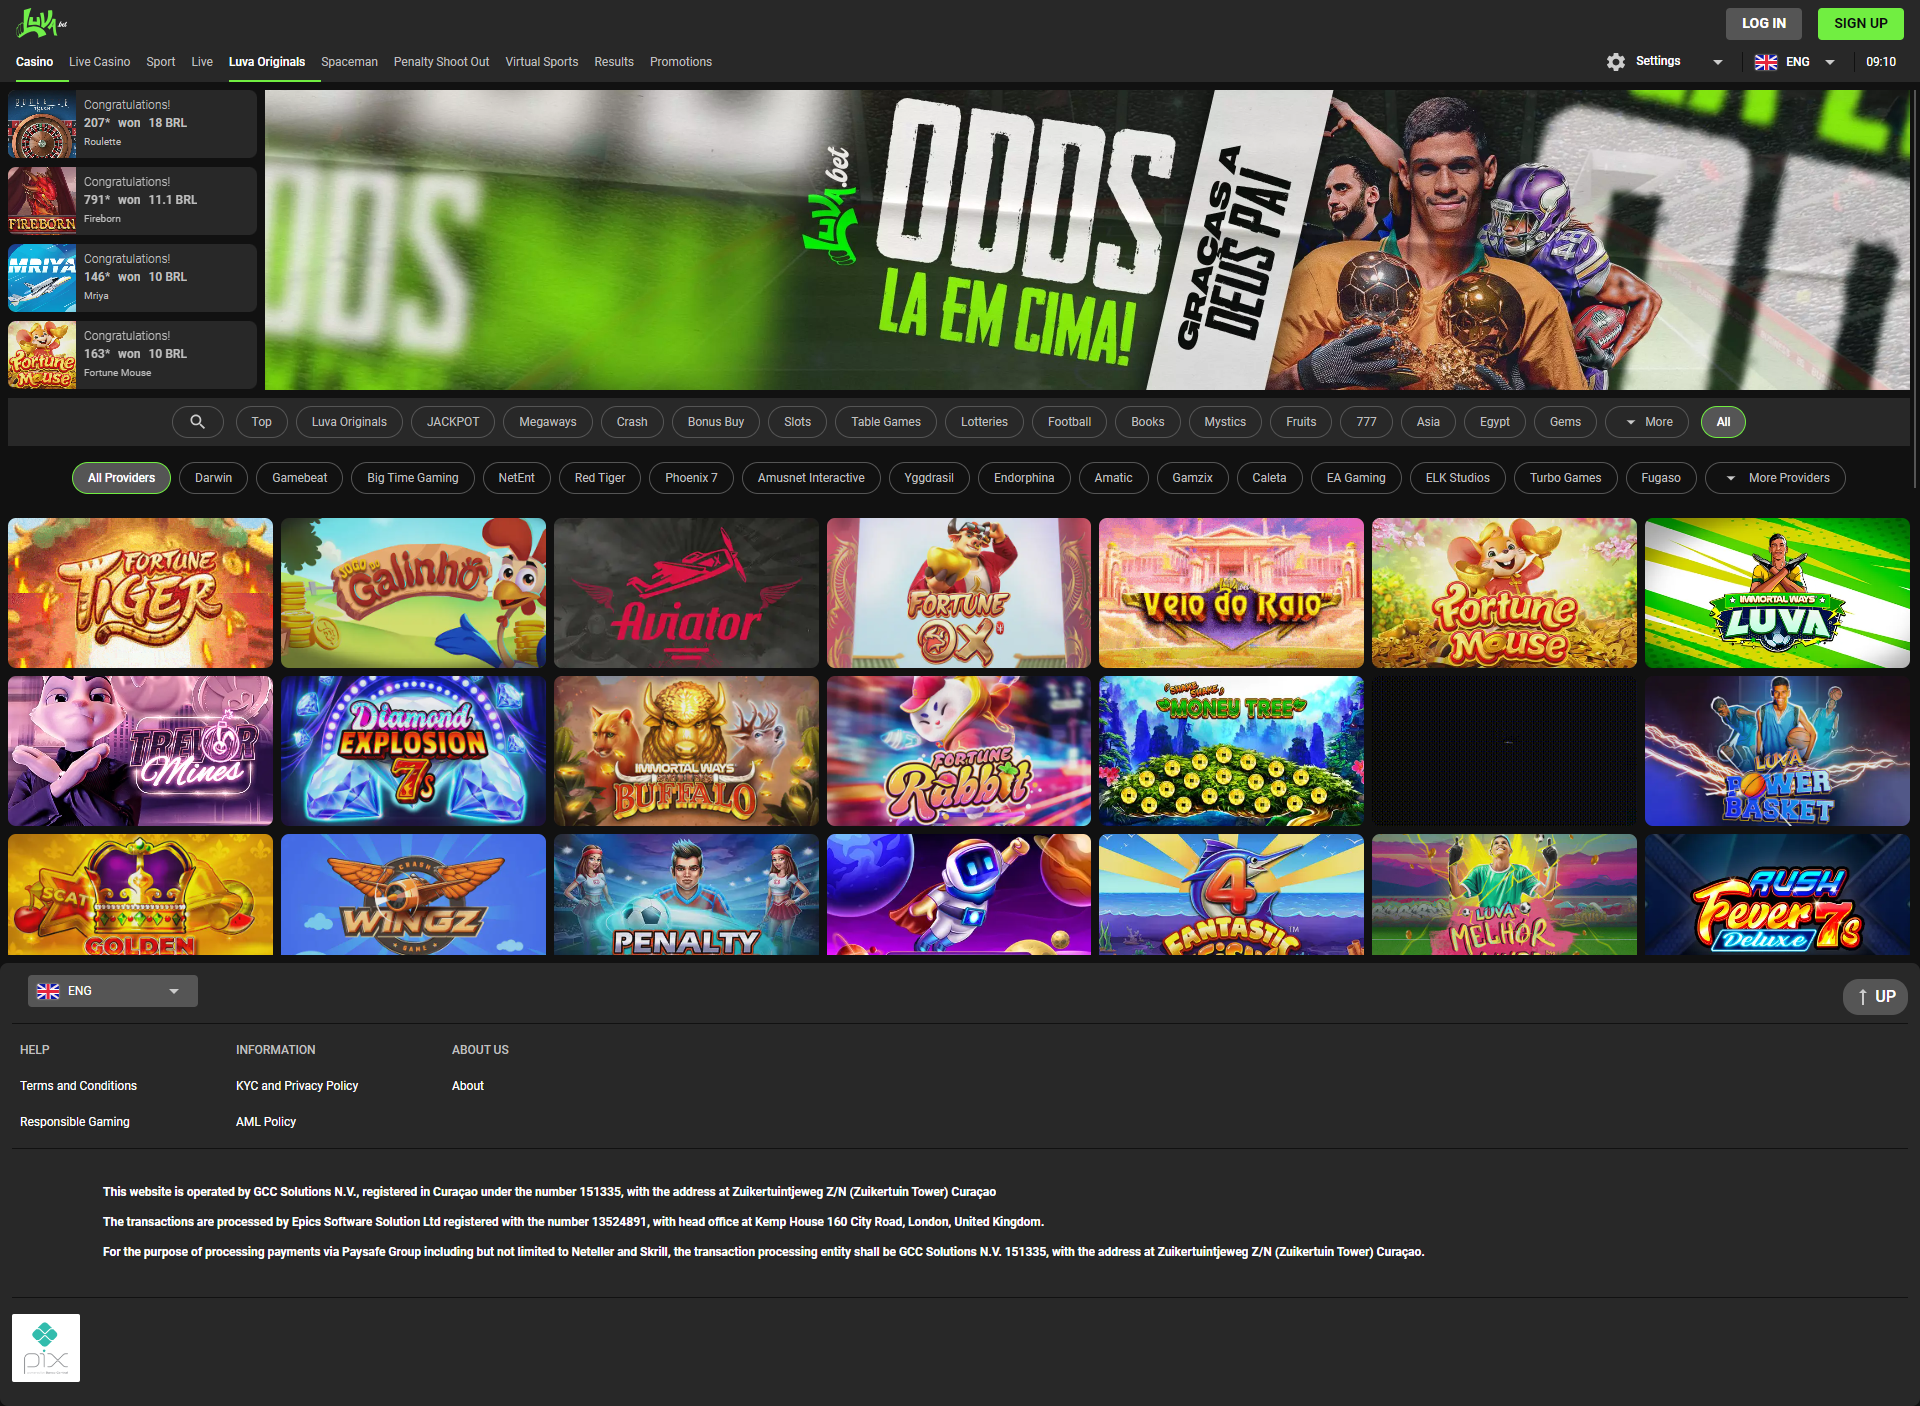Expand the More categories dropdown

click(1646, 422)
